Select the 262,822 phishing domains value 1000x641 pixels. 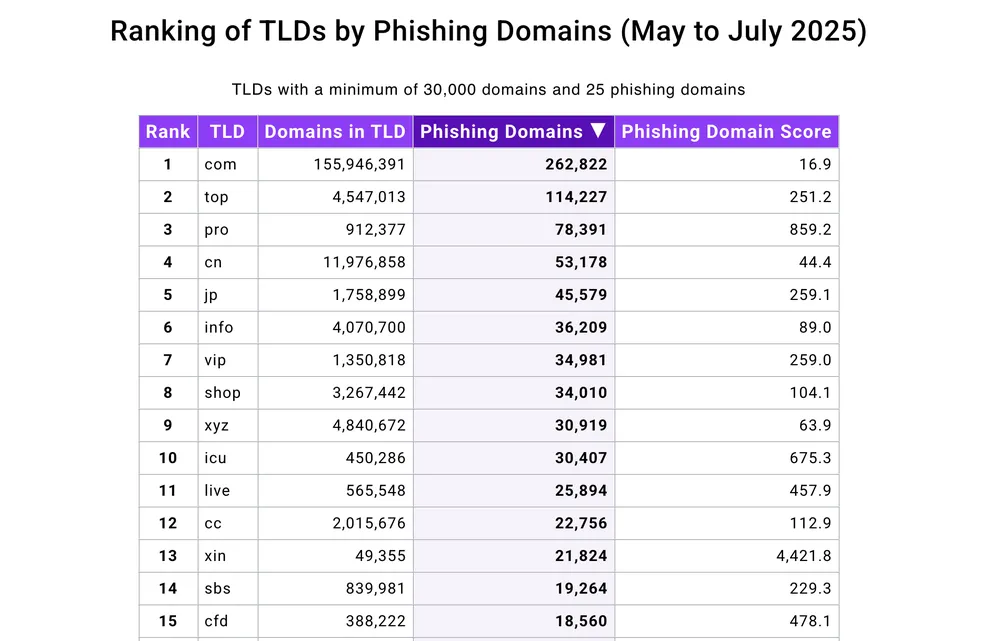[x=576, y=165]
